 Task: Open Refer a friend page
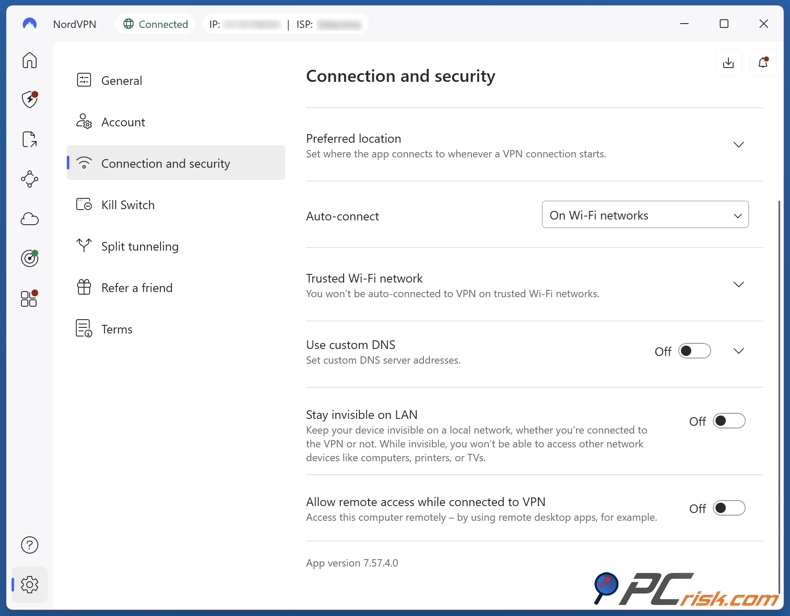[x=136, y=288]
